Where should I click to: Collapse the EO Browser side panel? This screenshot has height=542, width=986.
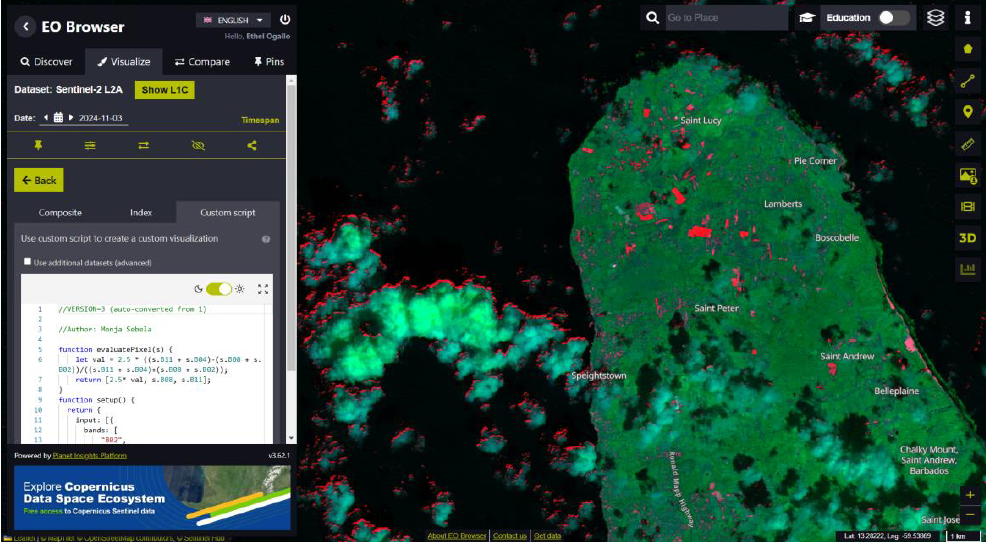point(25,27)
